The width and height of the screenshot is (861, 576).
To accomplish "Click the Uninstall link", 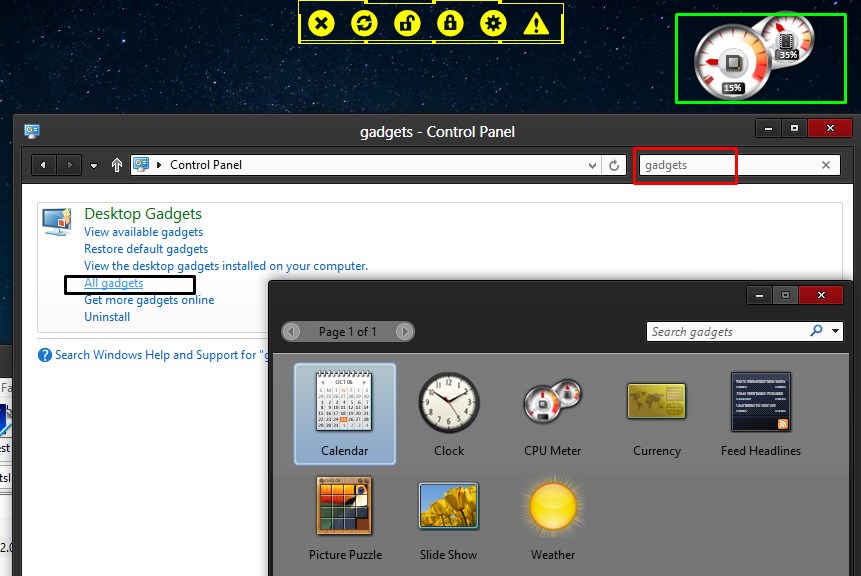I will [107, 317].
